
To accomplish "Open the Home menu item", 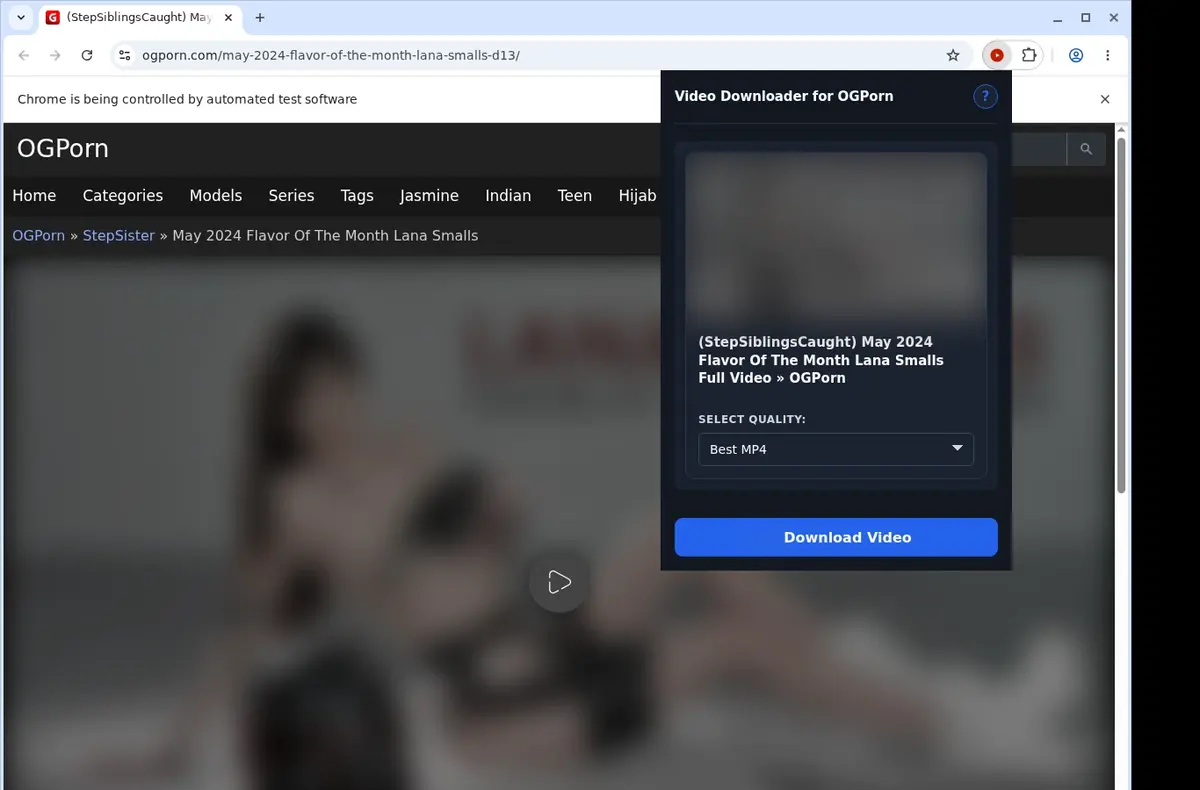I will coord(34,196).
